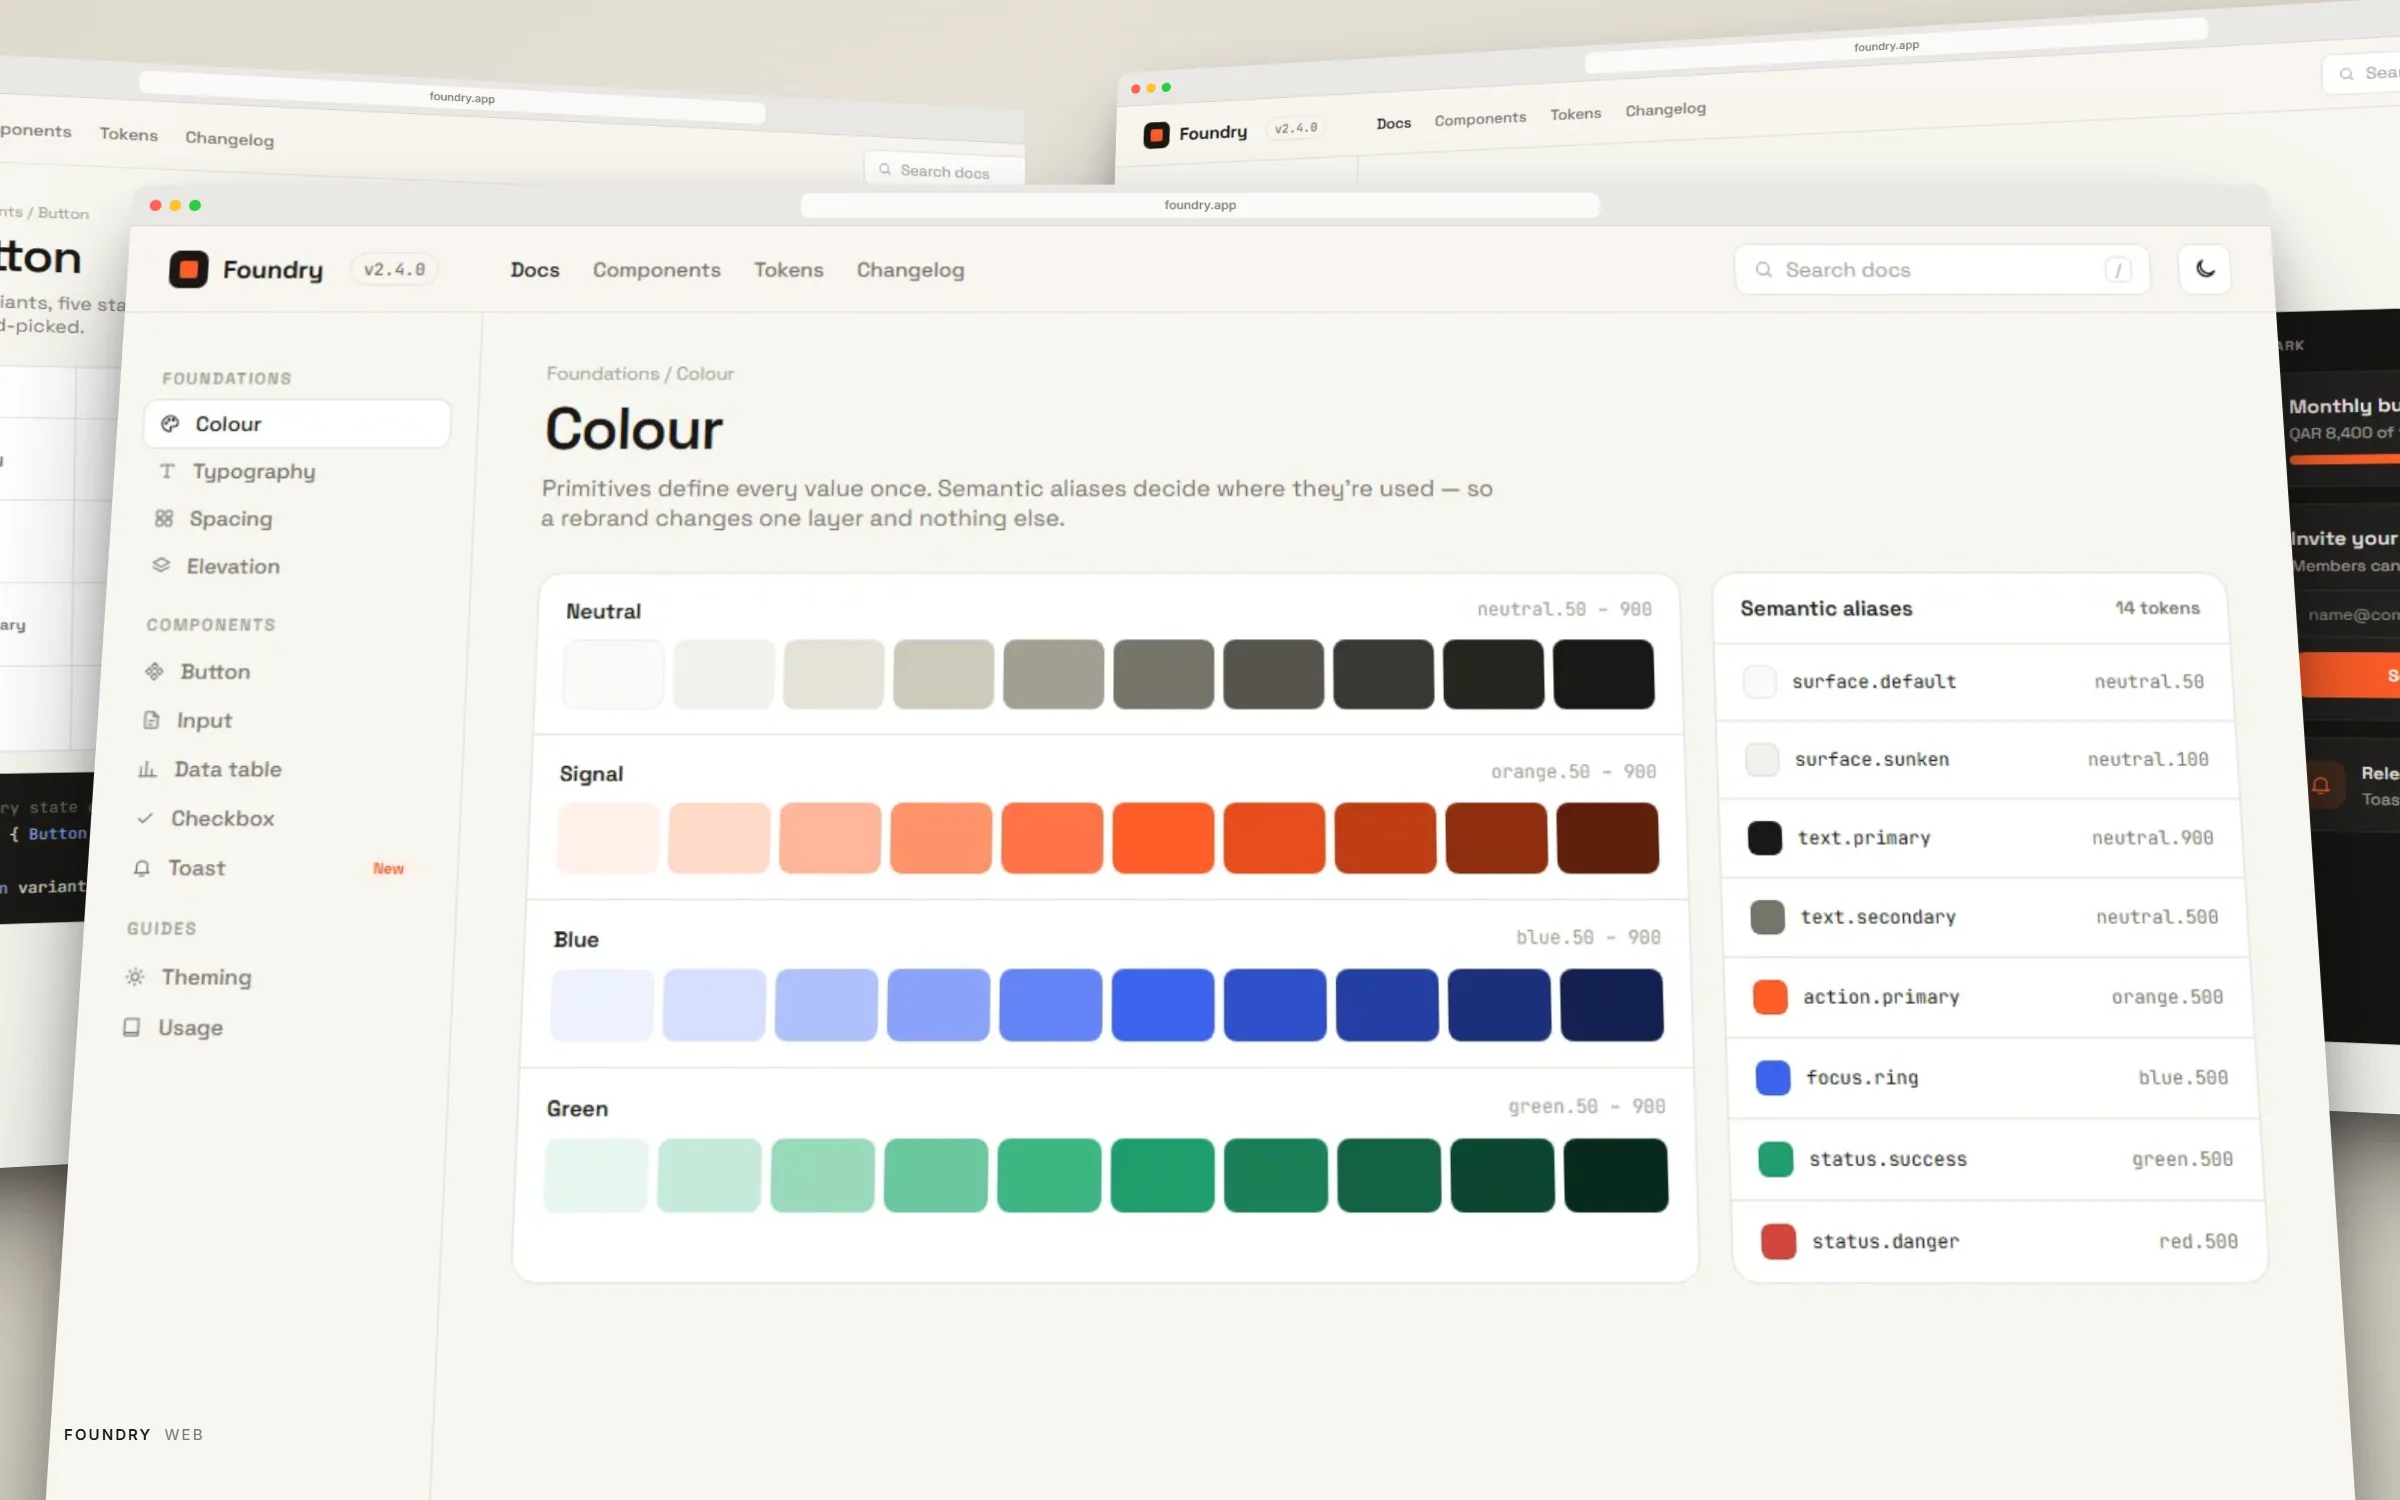Click Tokens in the back-left window
The width and height of the screenshot is (2400, 1500).
point(128,134)
